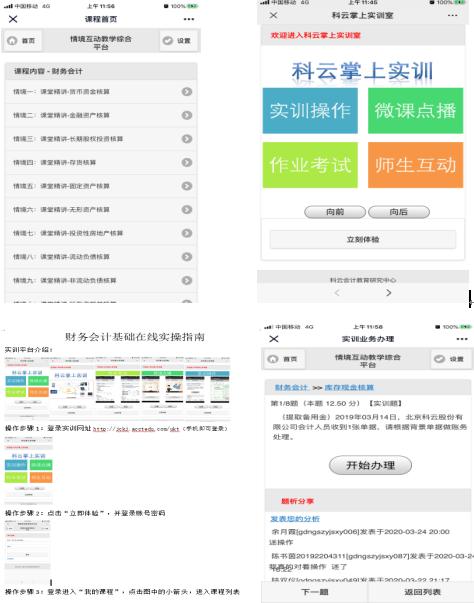
Task: Expand 情境七 投资性房地产核算 arrow
Action: pyautogui.click(x=187, y=233)
